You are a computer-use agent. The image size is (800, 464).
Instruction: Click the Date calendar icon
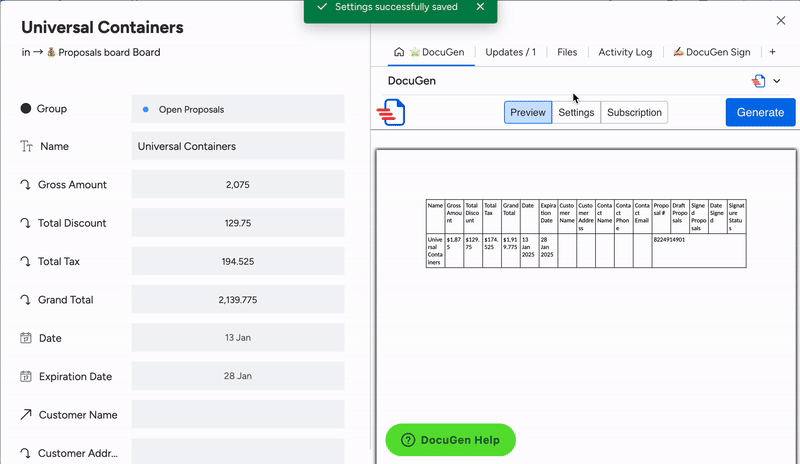(x=26, y=337)
